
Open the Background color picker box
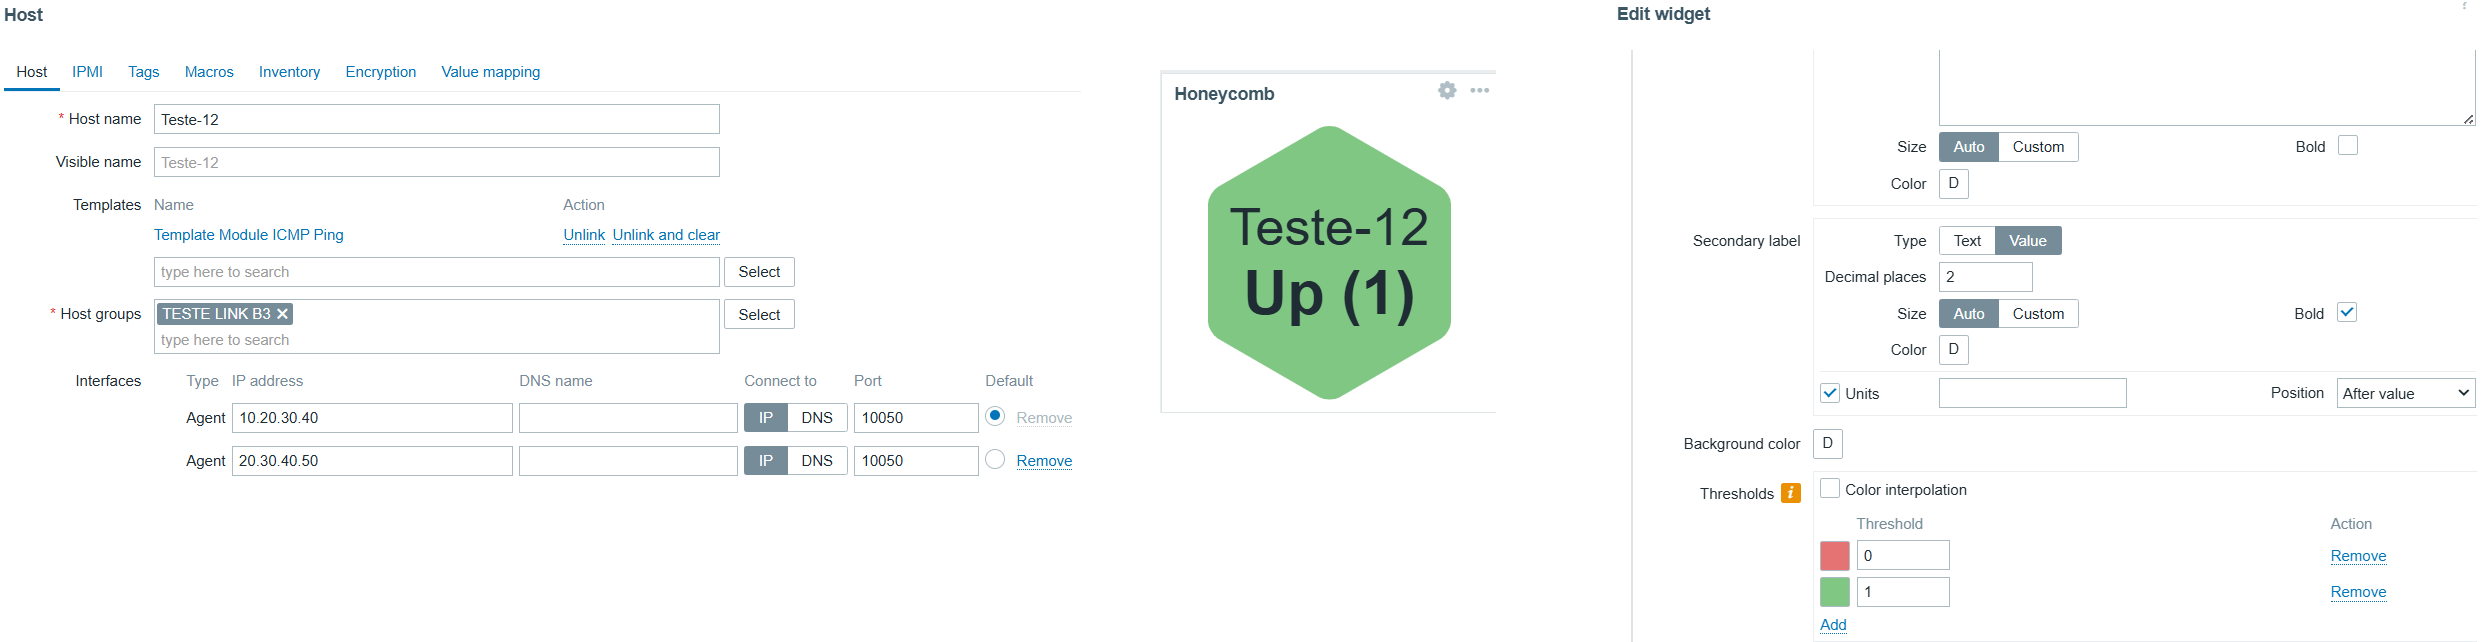click(1827, 443)
